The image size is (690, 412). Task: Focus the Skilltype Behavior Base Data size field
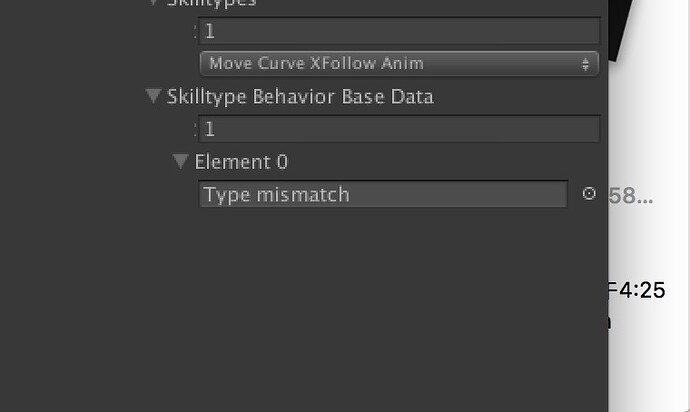[x=399, y=129]
